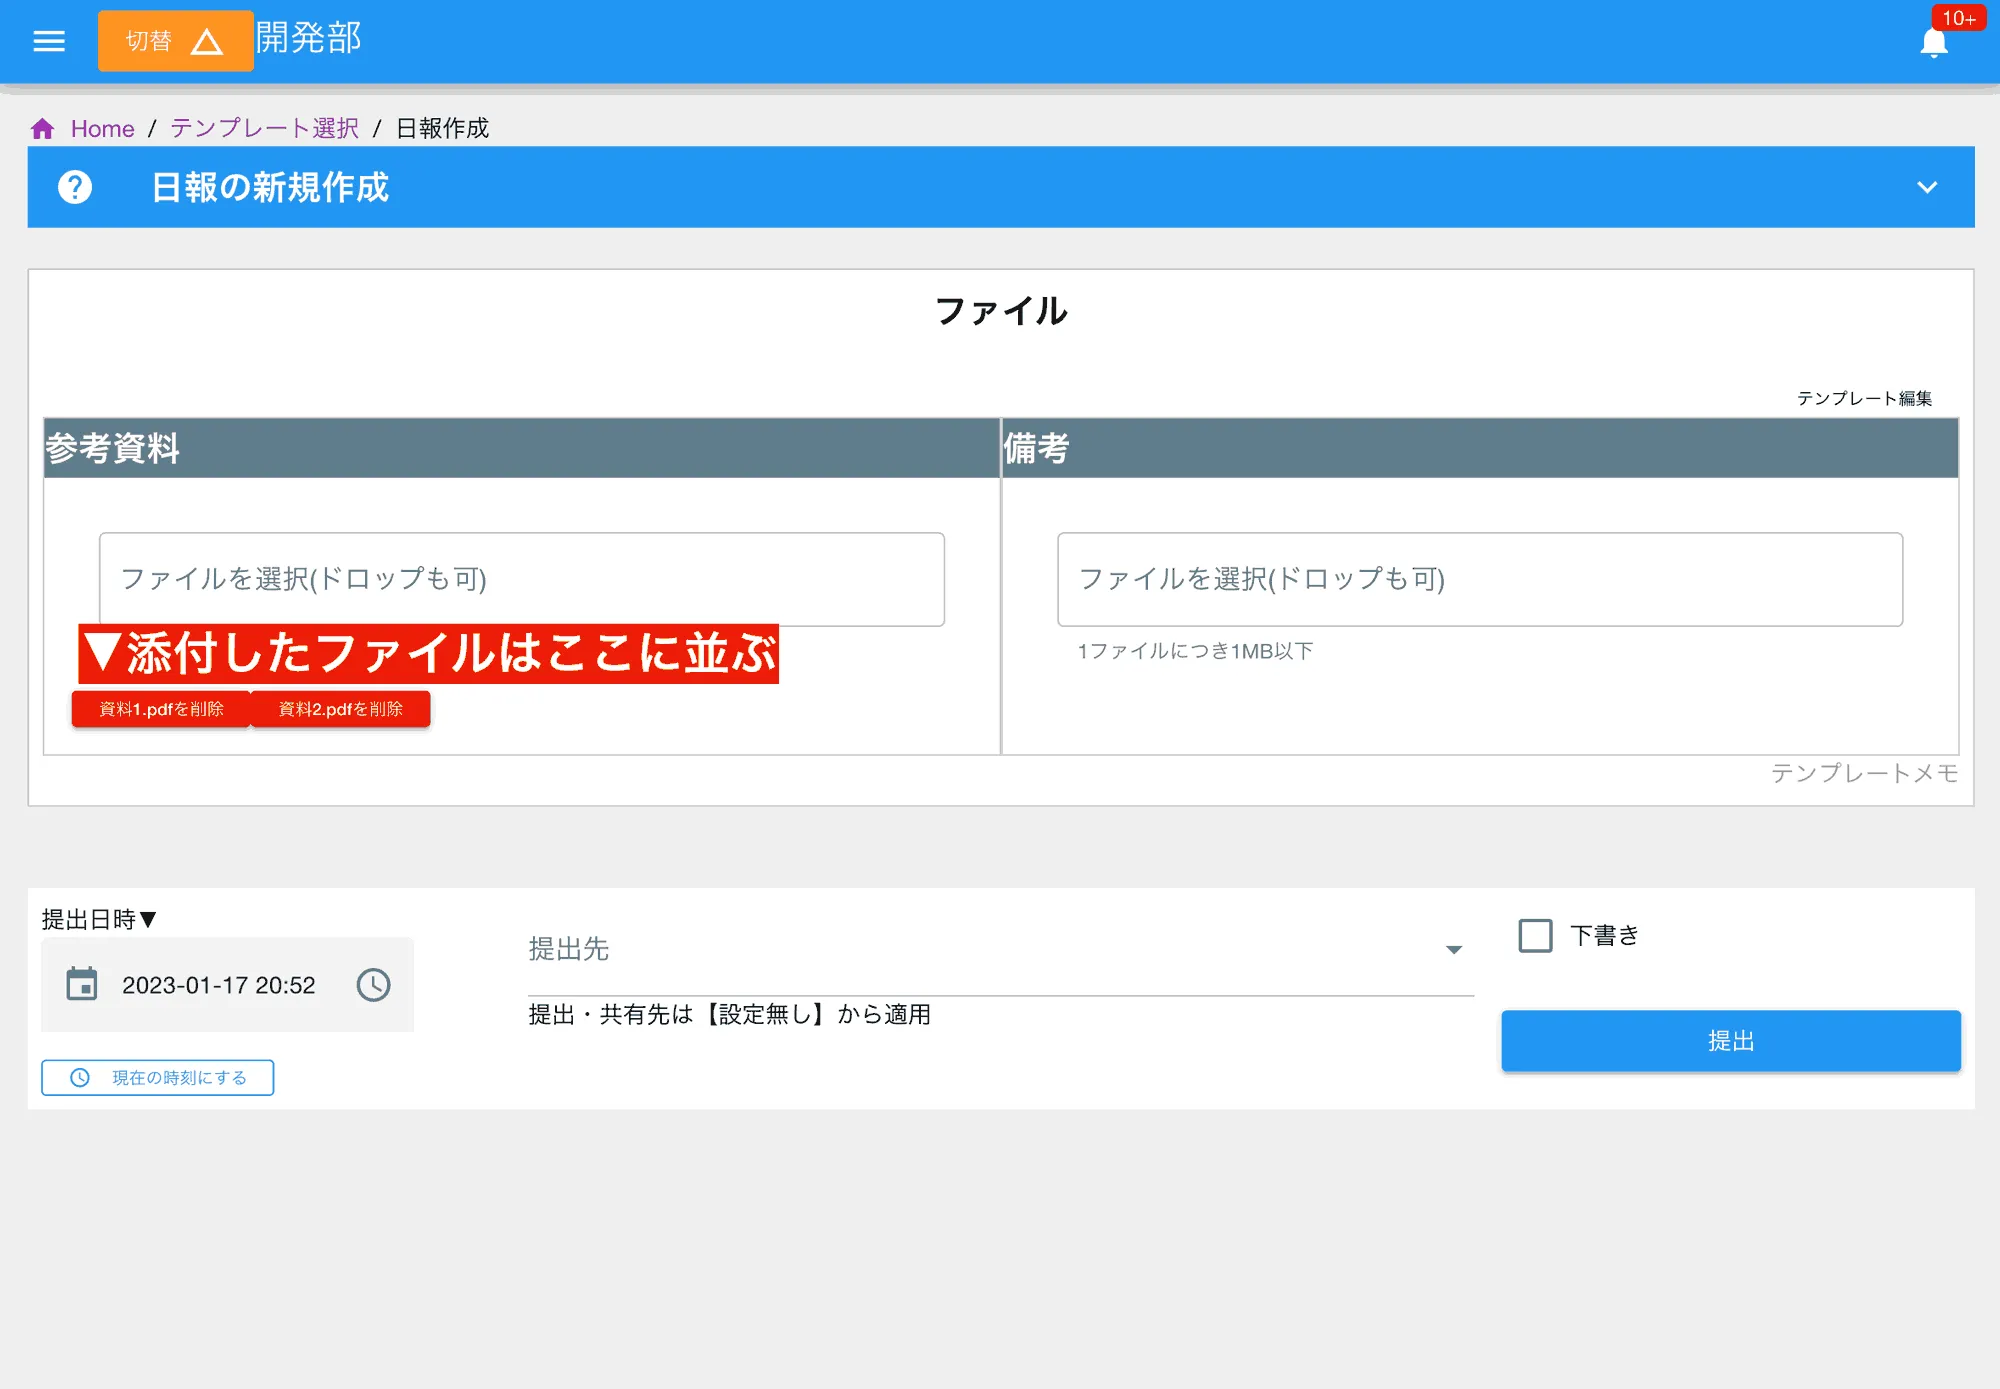Click the notification bell with 10+ badge
Viewport: 2000px width, 1389px height.
point(1934,42)
